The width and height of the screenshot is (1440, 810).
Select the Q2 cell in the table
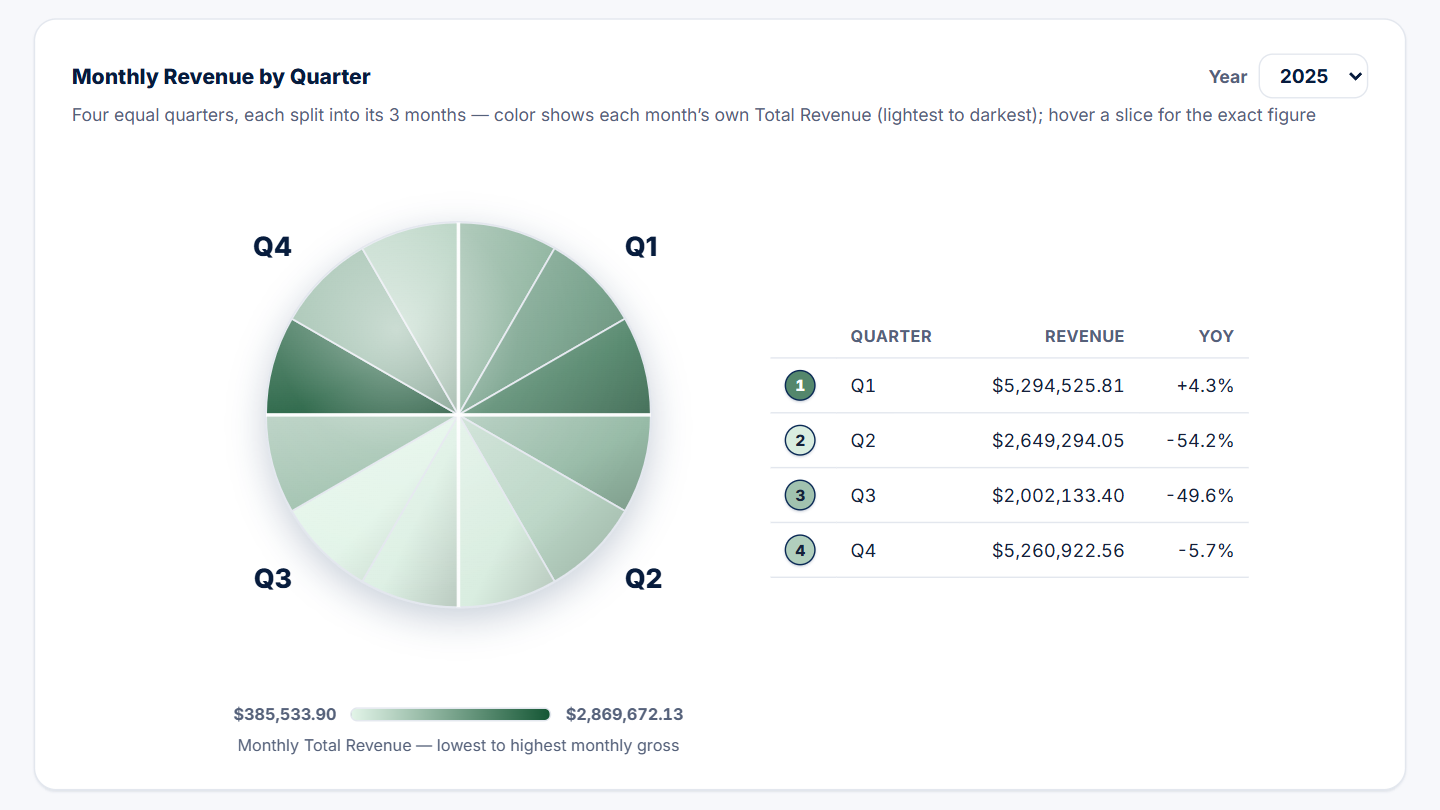click(863, 440)
